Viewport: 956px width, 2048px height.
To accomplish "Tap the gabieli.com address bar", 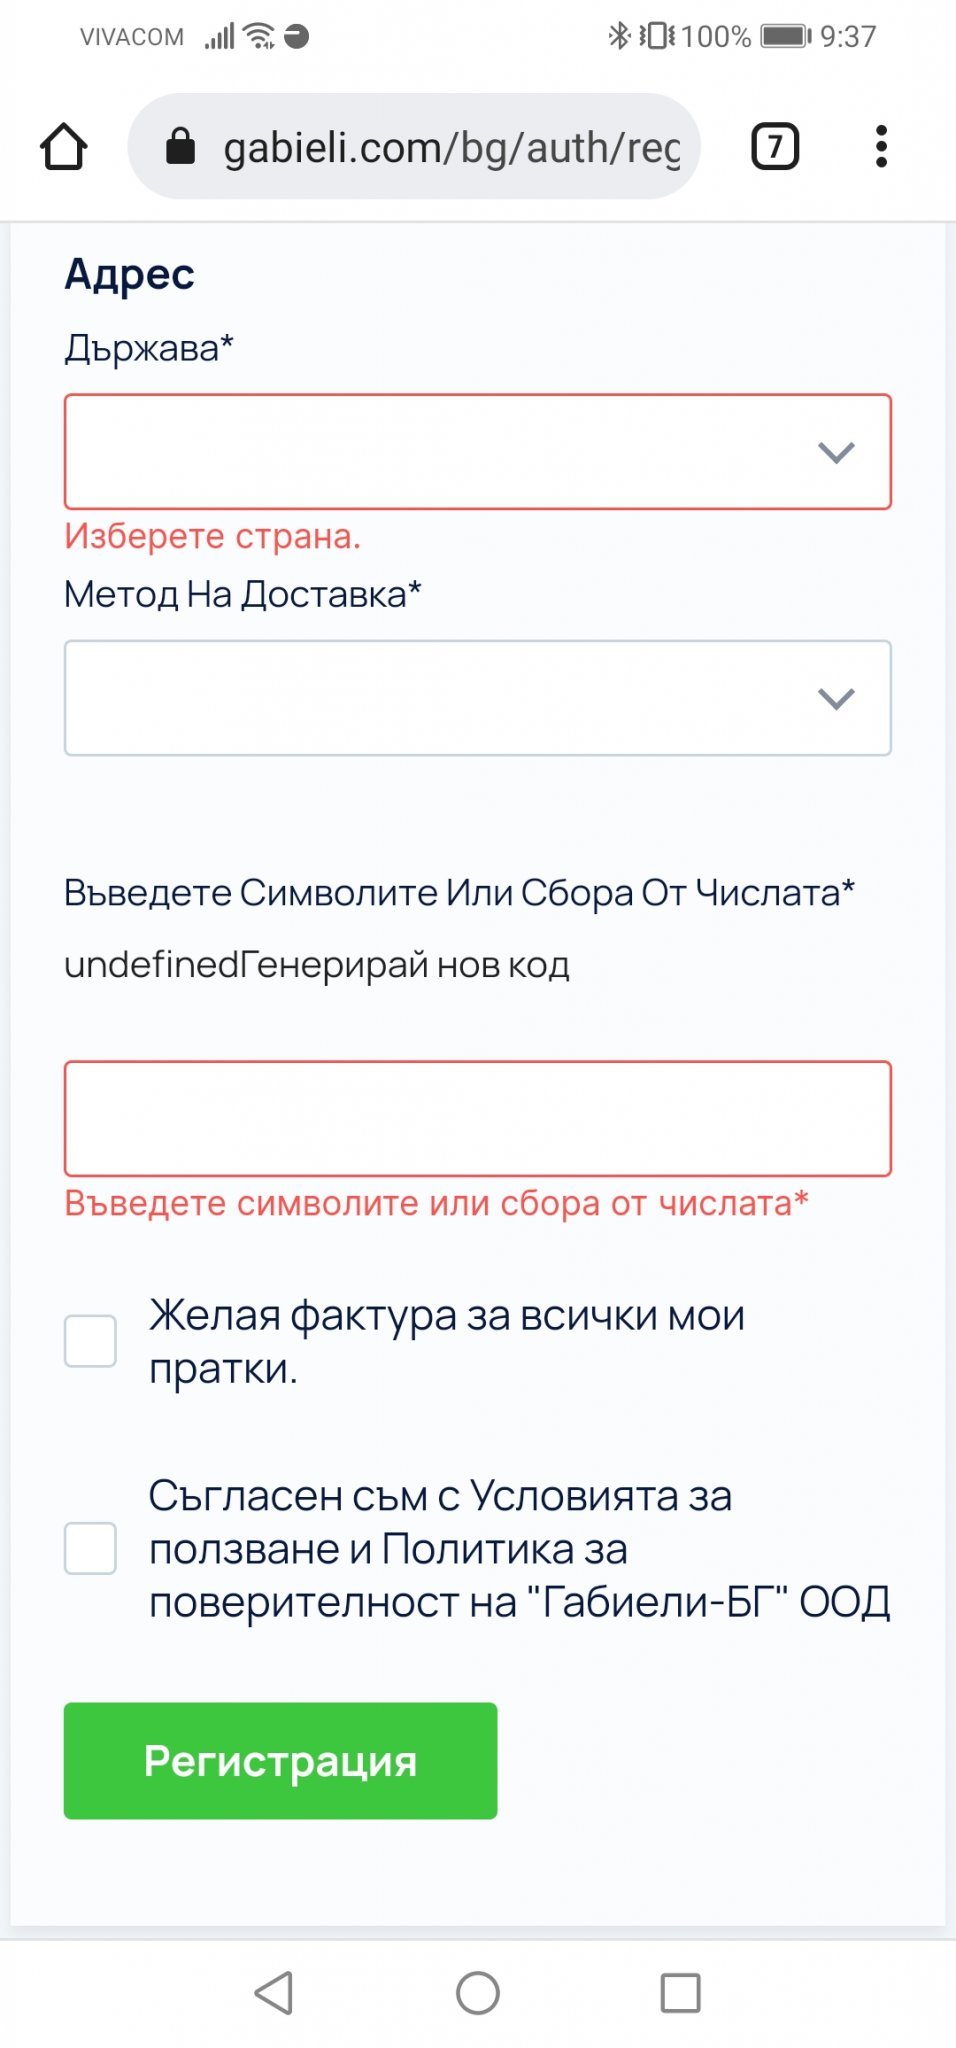I will point(414,147).
